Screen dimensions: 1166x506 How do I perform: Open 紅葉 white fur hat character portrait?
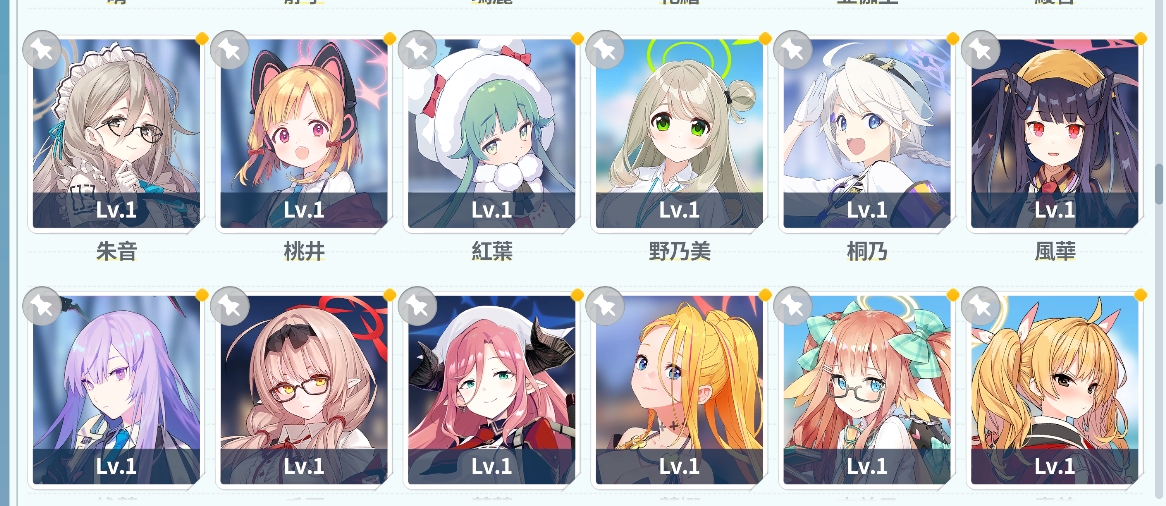point(492,134)
